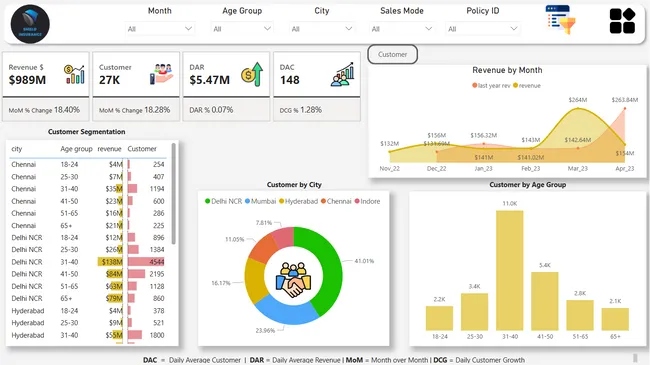Click the Revenue bar chart coin icon

tap(74, 74)
